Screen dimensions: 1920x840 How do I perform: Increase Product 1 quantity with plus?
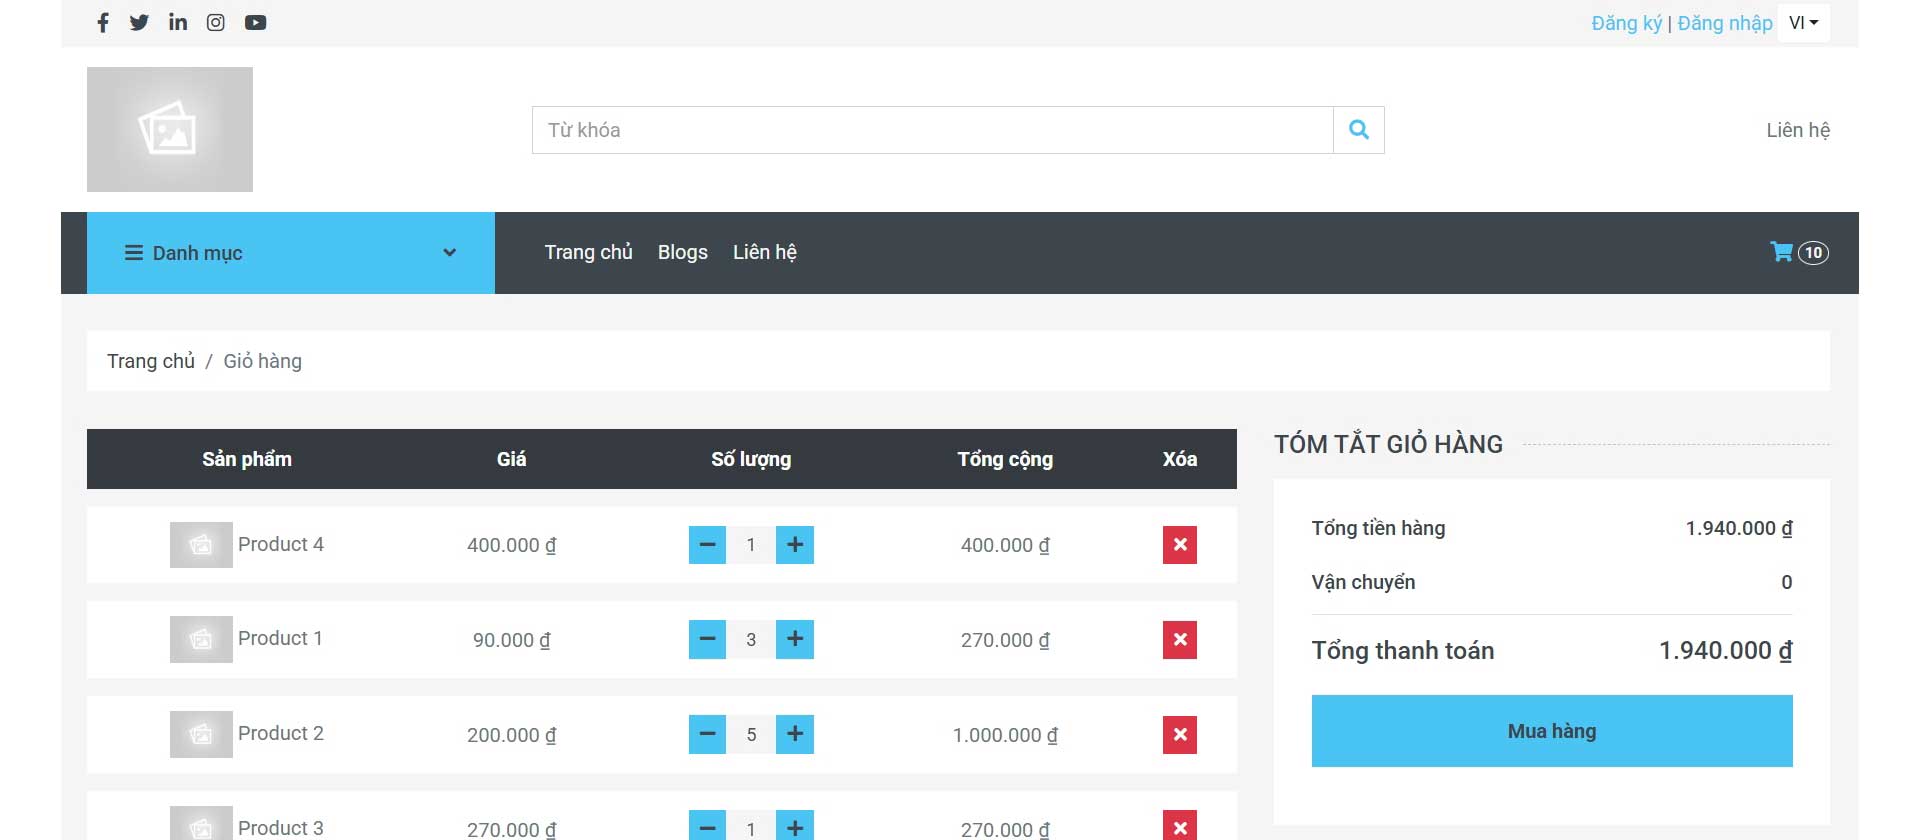click(795, 640)
